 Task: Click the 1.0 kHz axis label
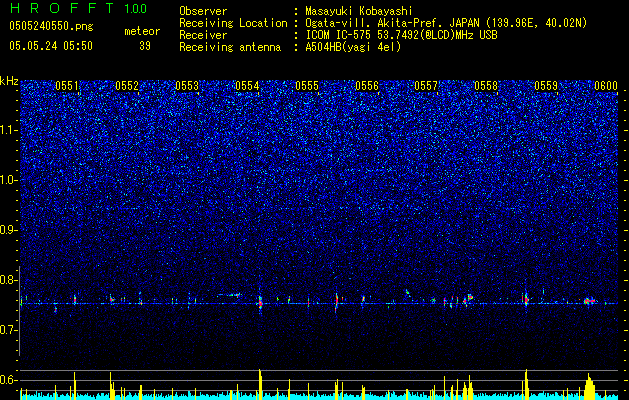[9, 180]
